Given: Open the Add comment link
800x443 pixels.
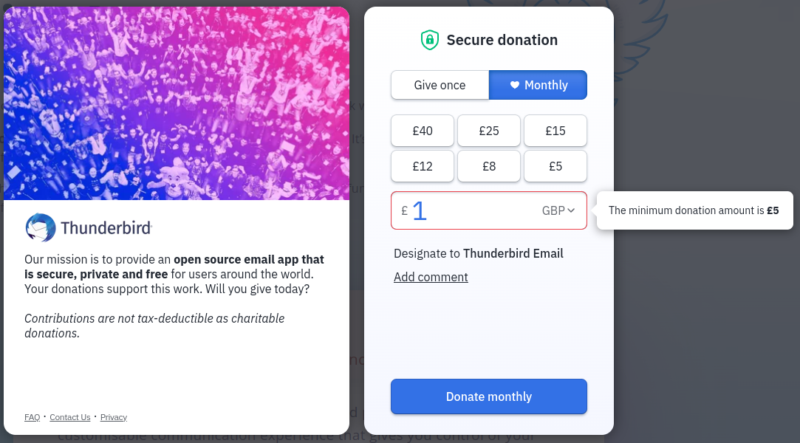Looking at the screenshot, I should [x=430, y=277].
